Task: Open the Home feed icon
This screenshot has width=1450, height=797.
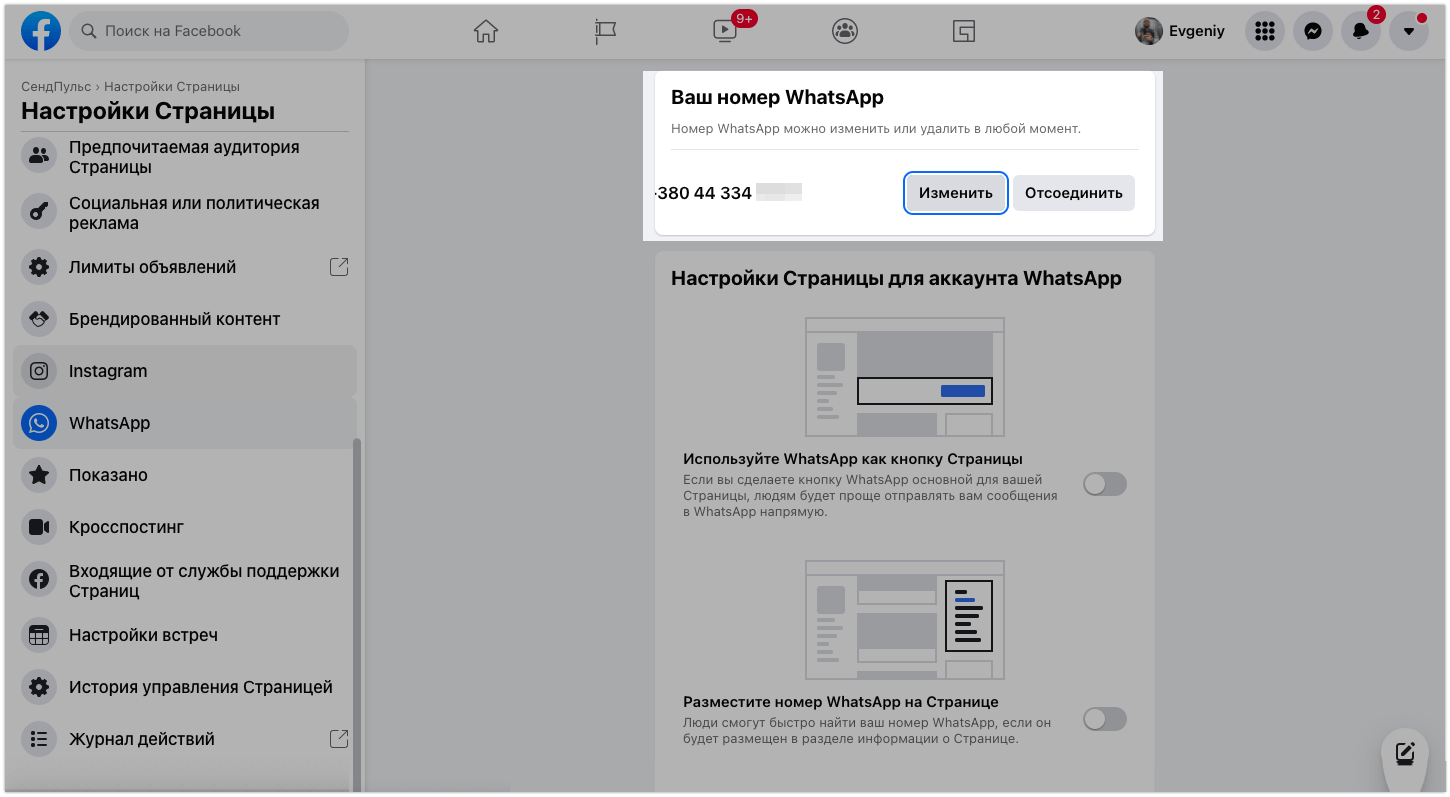Action: (x=485, y=31)
